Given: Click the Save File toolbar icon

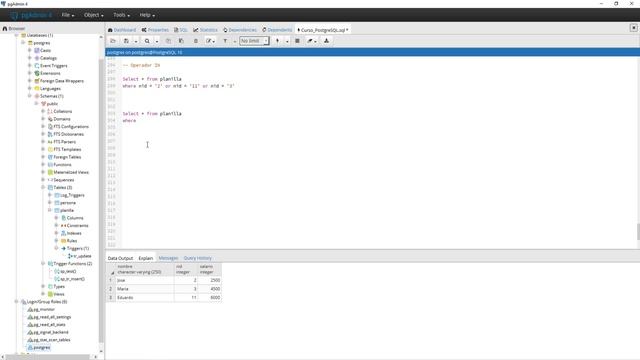Looking at the screenshot, I should click(126, 41).
